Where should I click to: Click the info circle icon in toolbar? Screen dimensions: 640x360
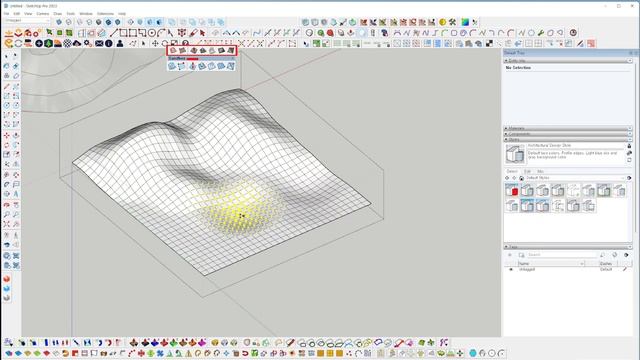109,43
